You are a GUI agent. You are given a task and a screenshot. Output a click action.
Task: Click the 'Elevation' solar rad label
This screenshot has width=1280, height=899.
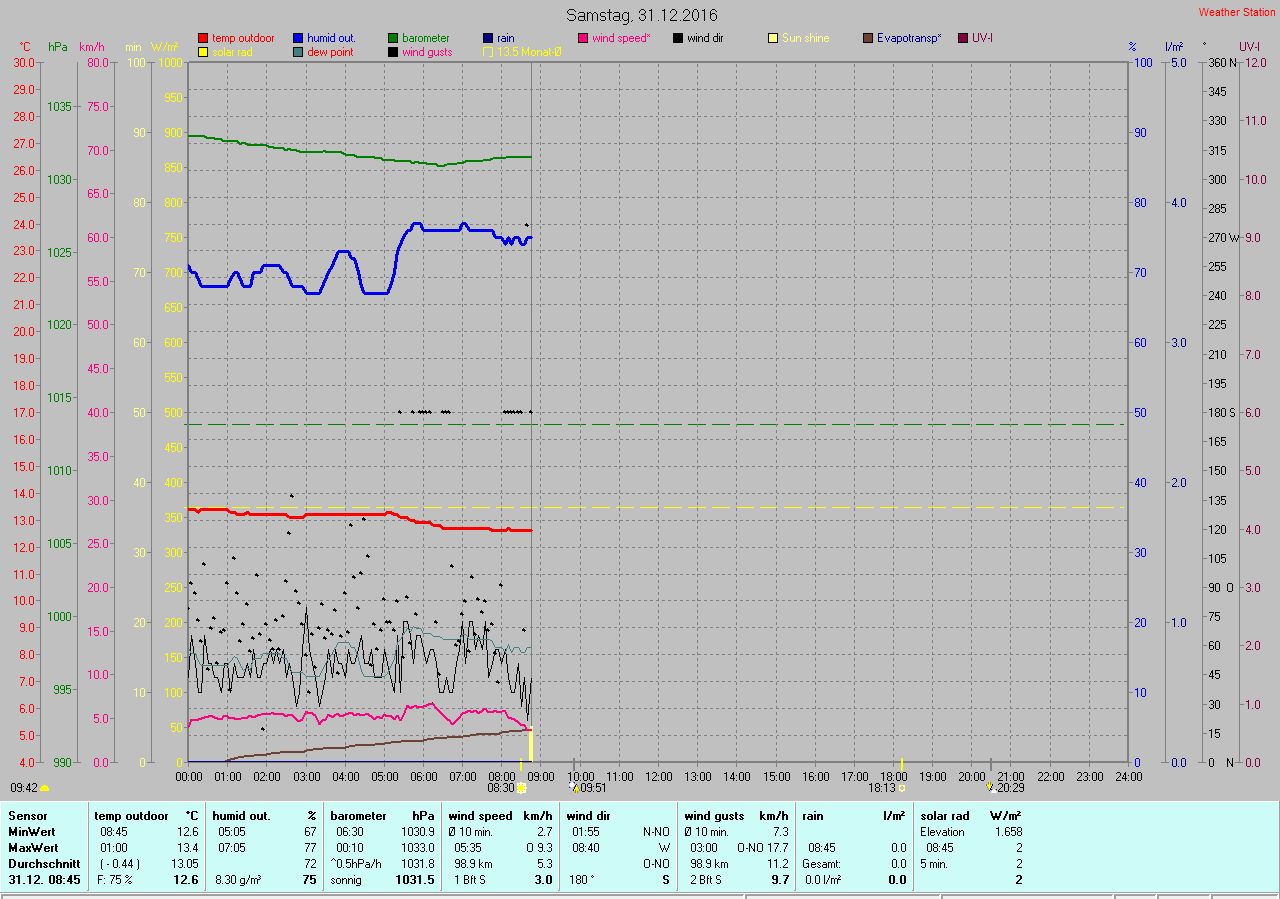tap(942, 832)
